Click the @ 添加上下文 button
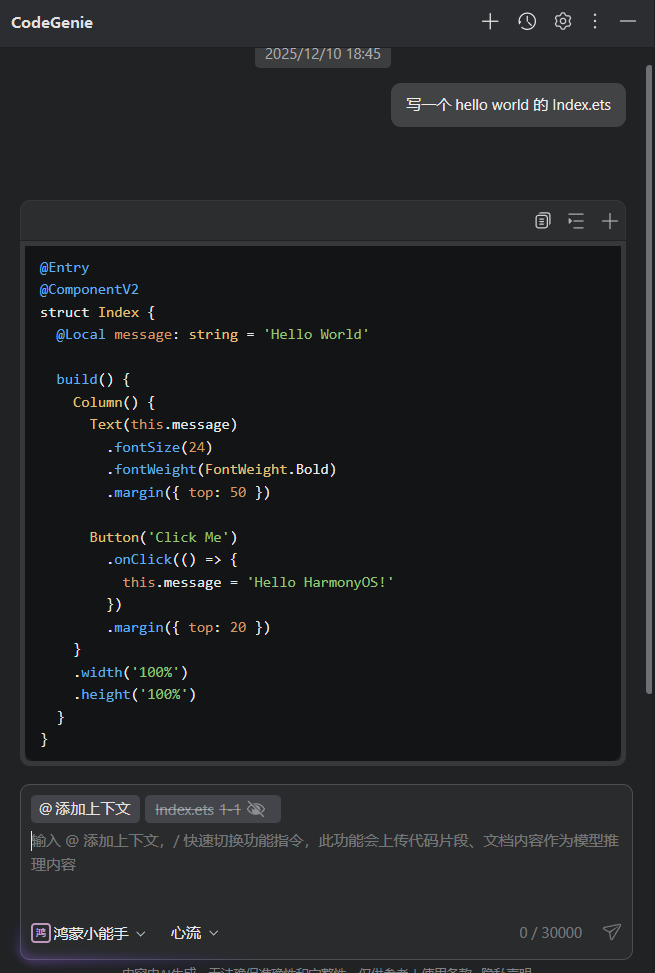The height and width of the screenshot is (973, 655). click(x=85, y=809)
